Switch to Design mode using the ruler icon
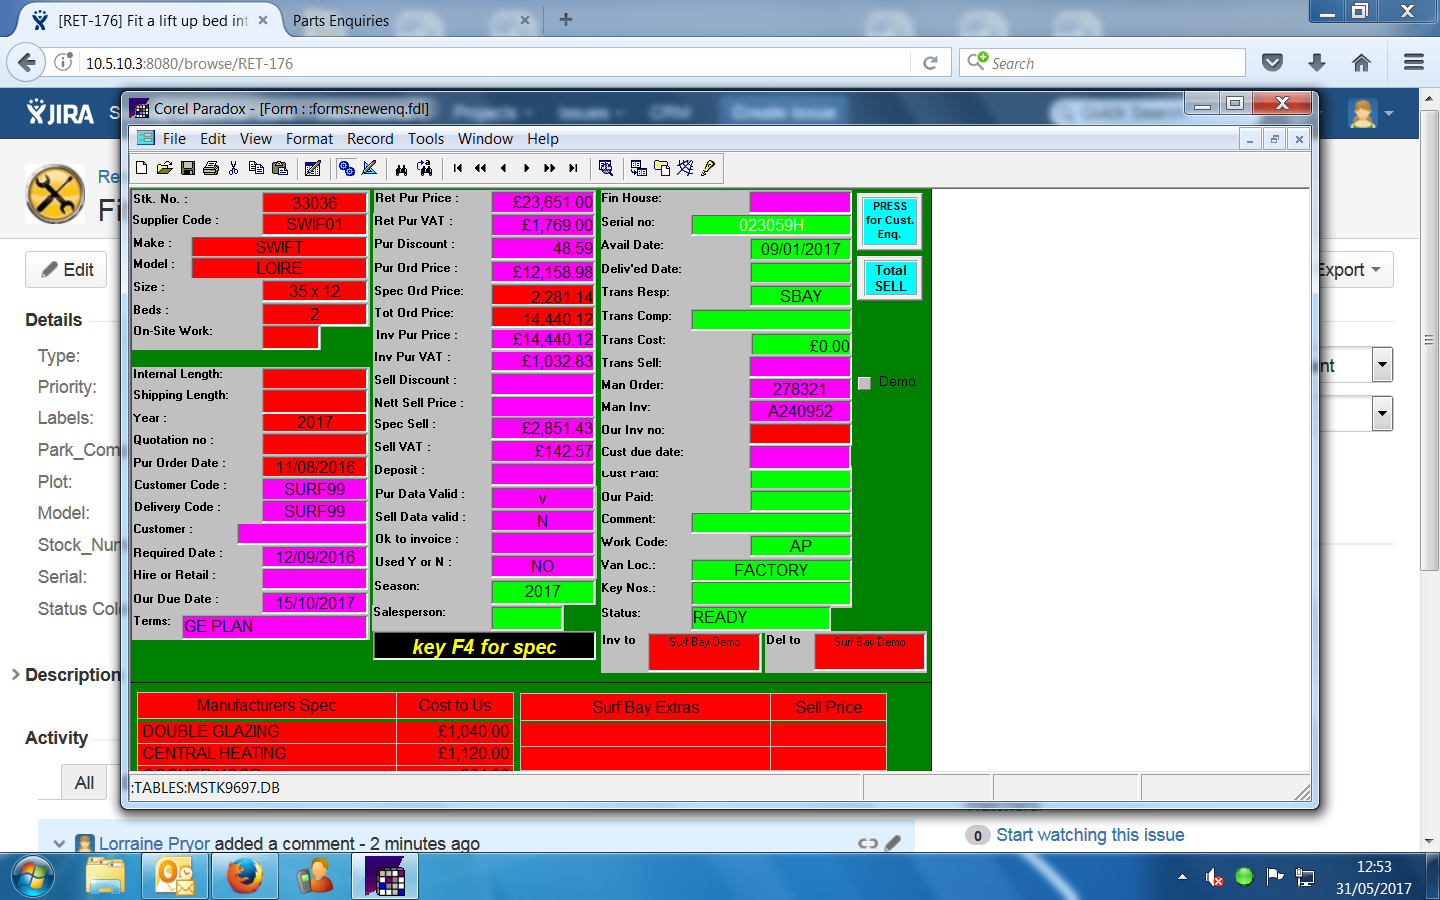The width and height of the screenshot is (1440, 900). coord(369,168)
